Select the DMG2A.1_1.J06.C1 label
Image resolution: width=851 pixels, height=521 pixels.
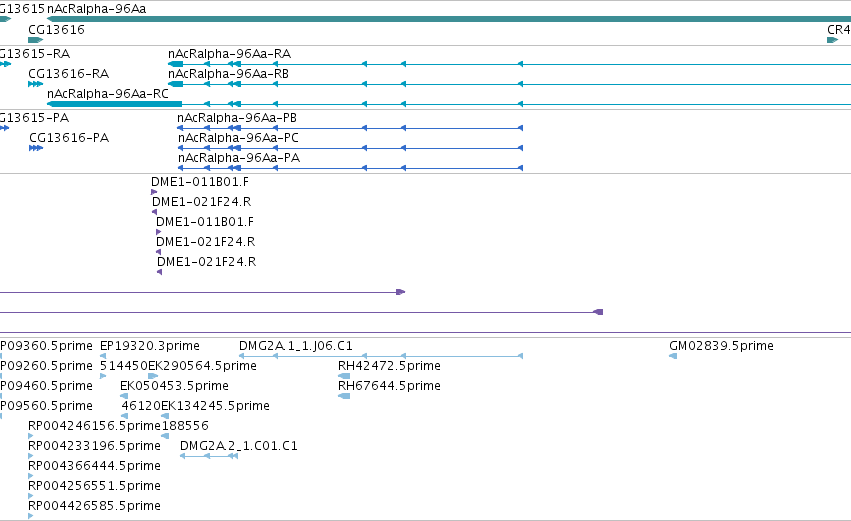tap(296, 346)
